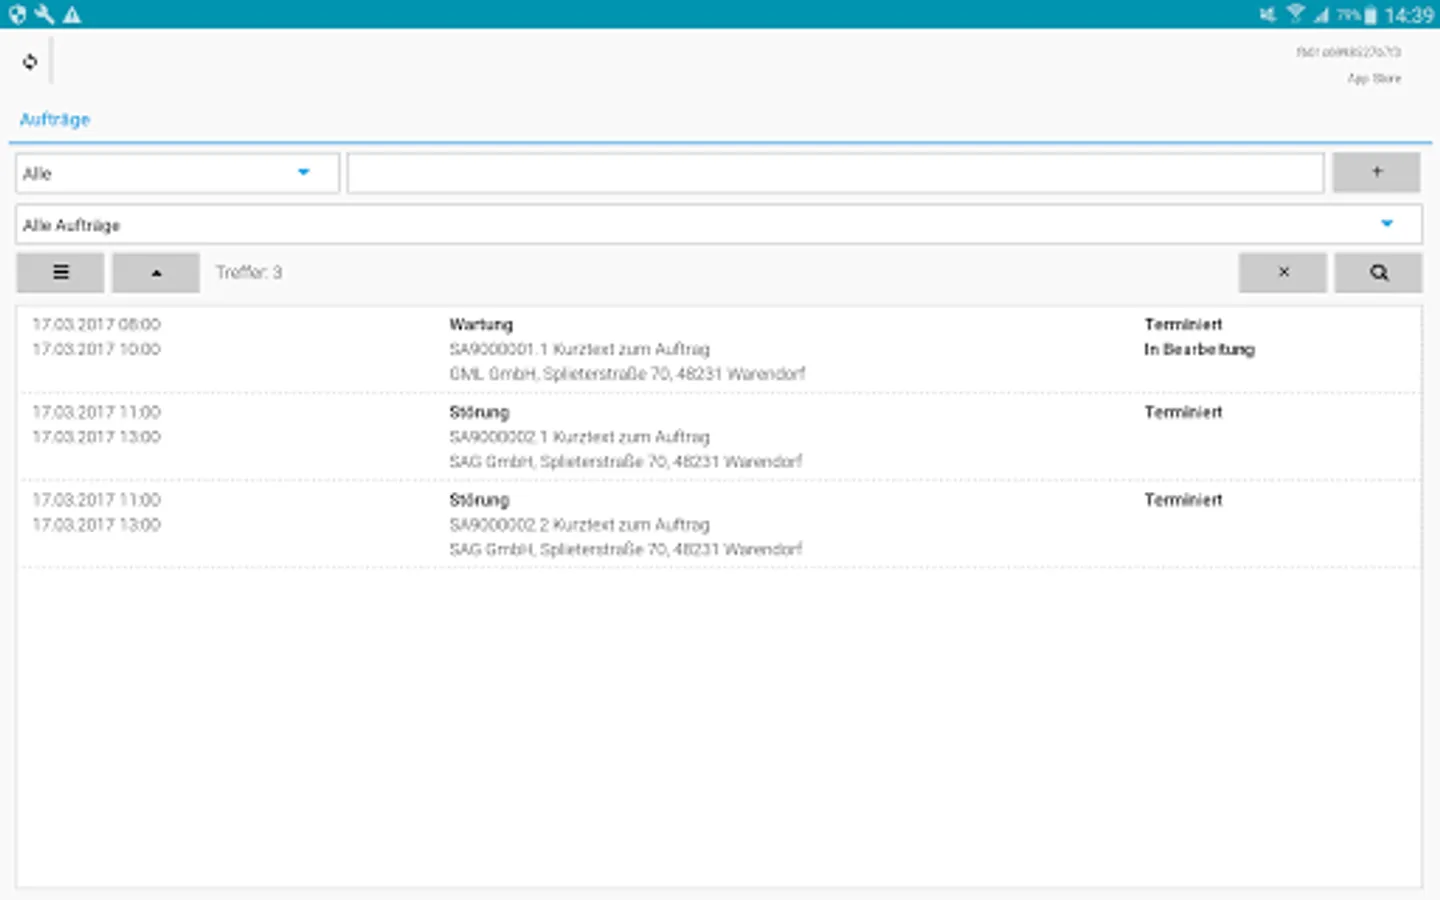Click the search text input field
1440x900 pixels.
[836, 173]
